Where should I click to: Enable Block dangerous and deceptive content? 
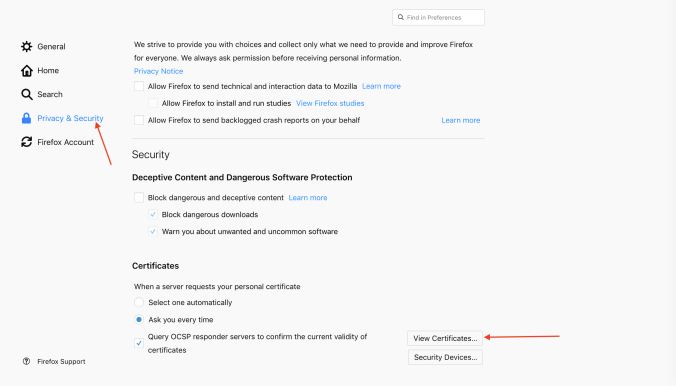point(139,198)
